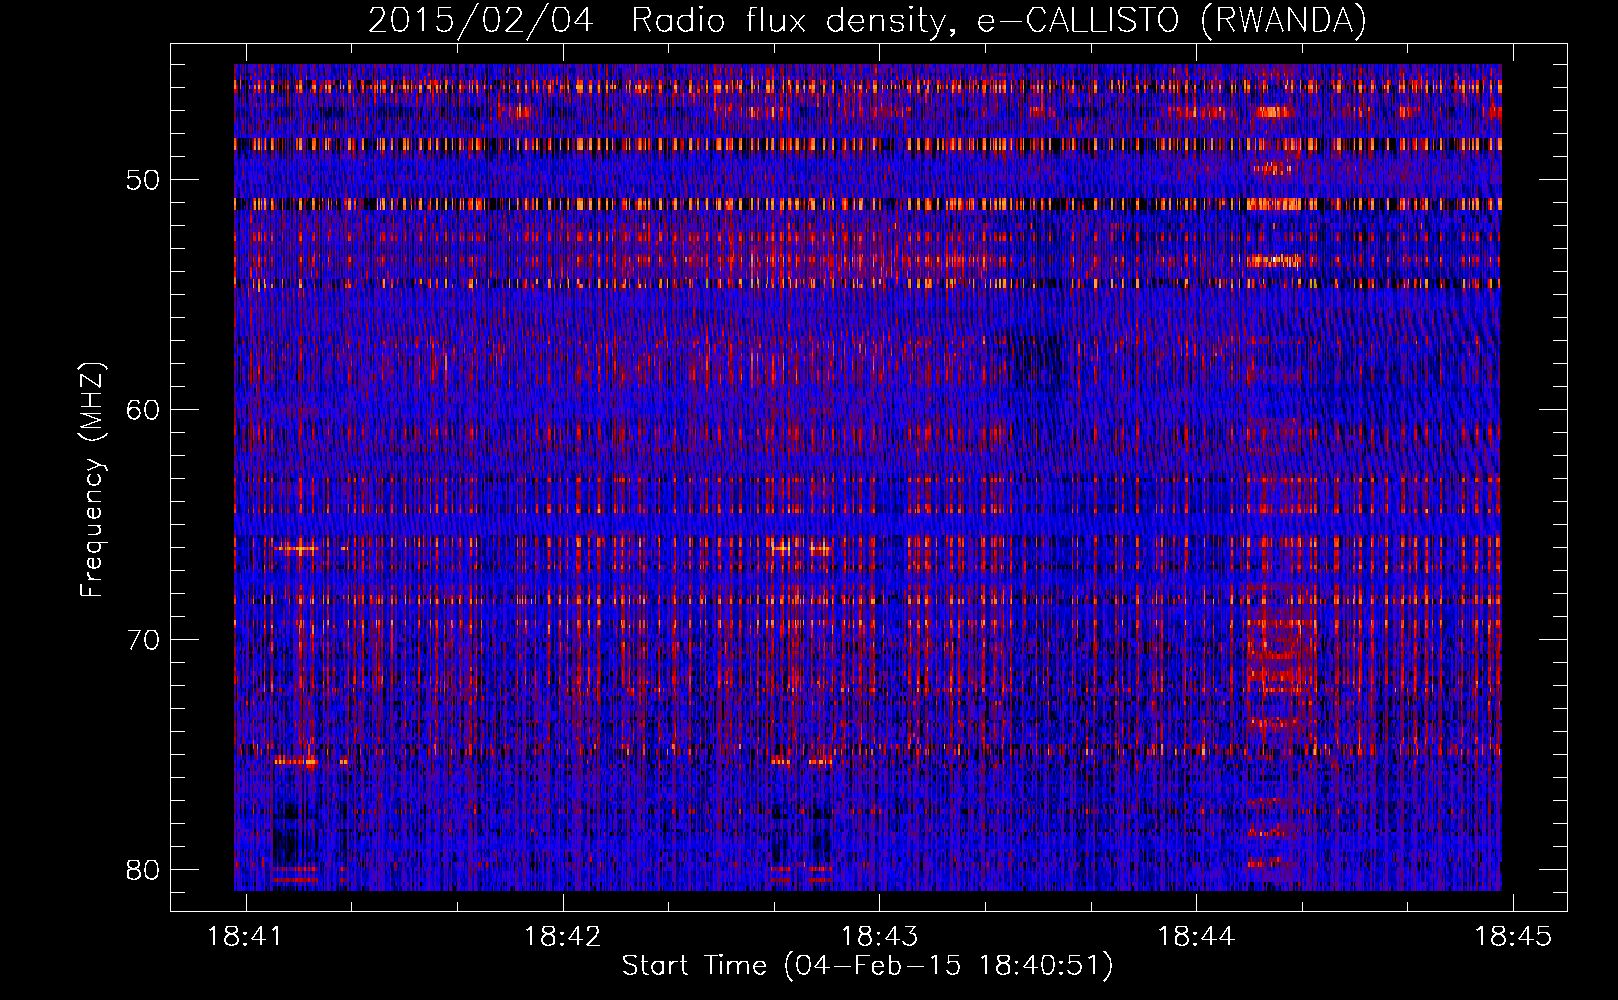
Task: Click the 80 frequency tick label
Action: click(143, 870)
